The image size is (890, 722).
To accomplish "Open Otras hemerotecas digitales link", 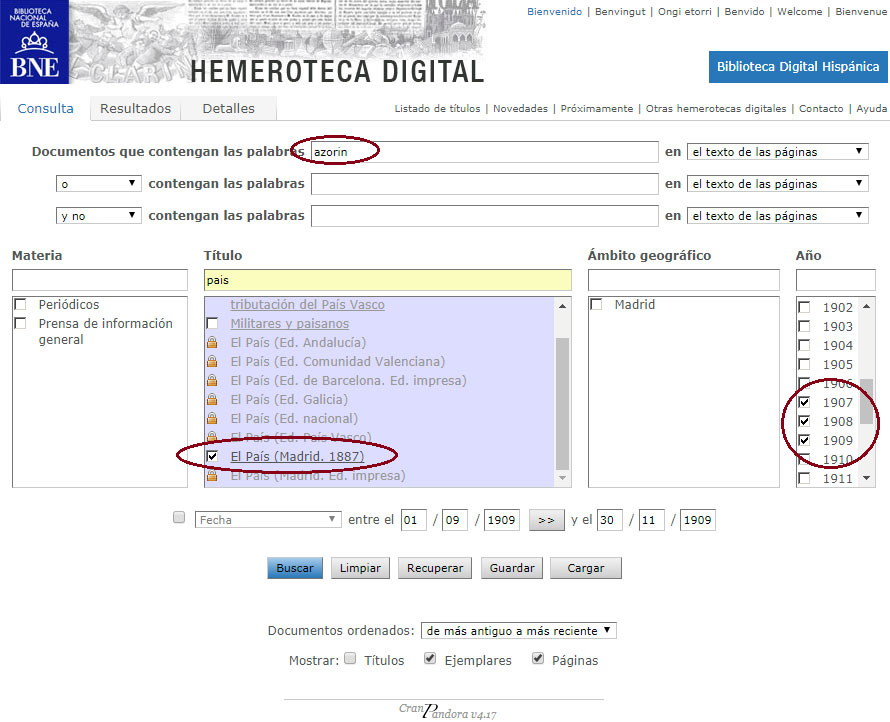I will [716, 108].
